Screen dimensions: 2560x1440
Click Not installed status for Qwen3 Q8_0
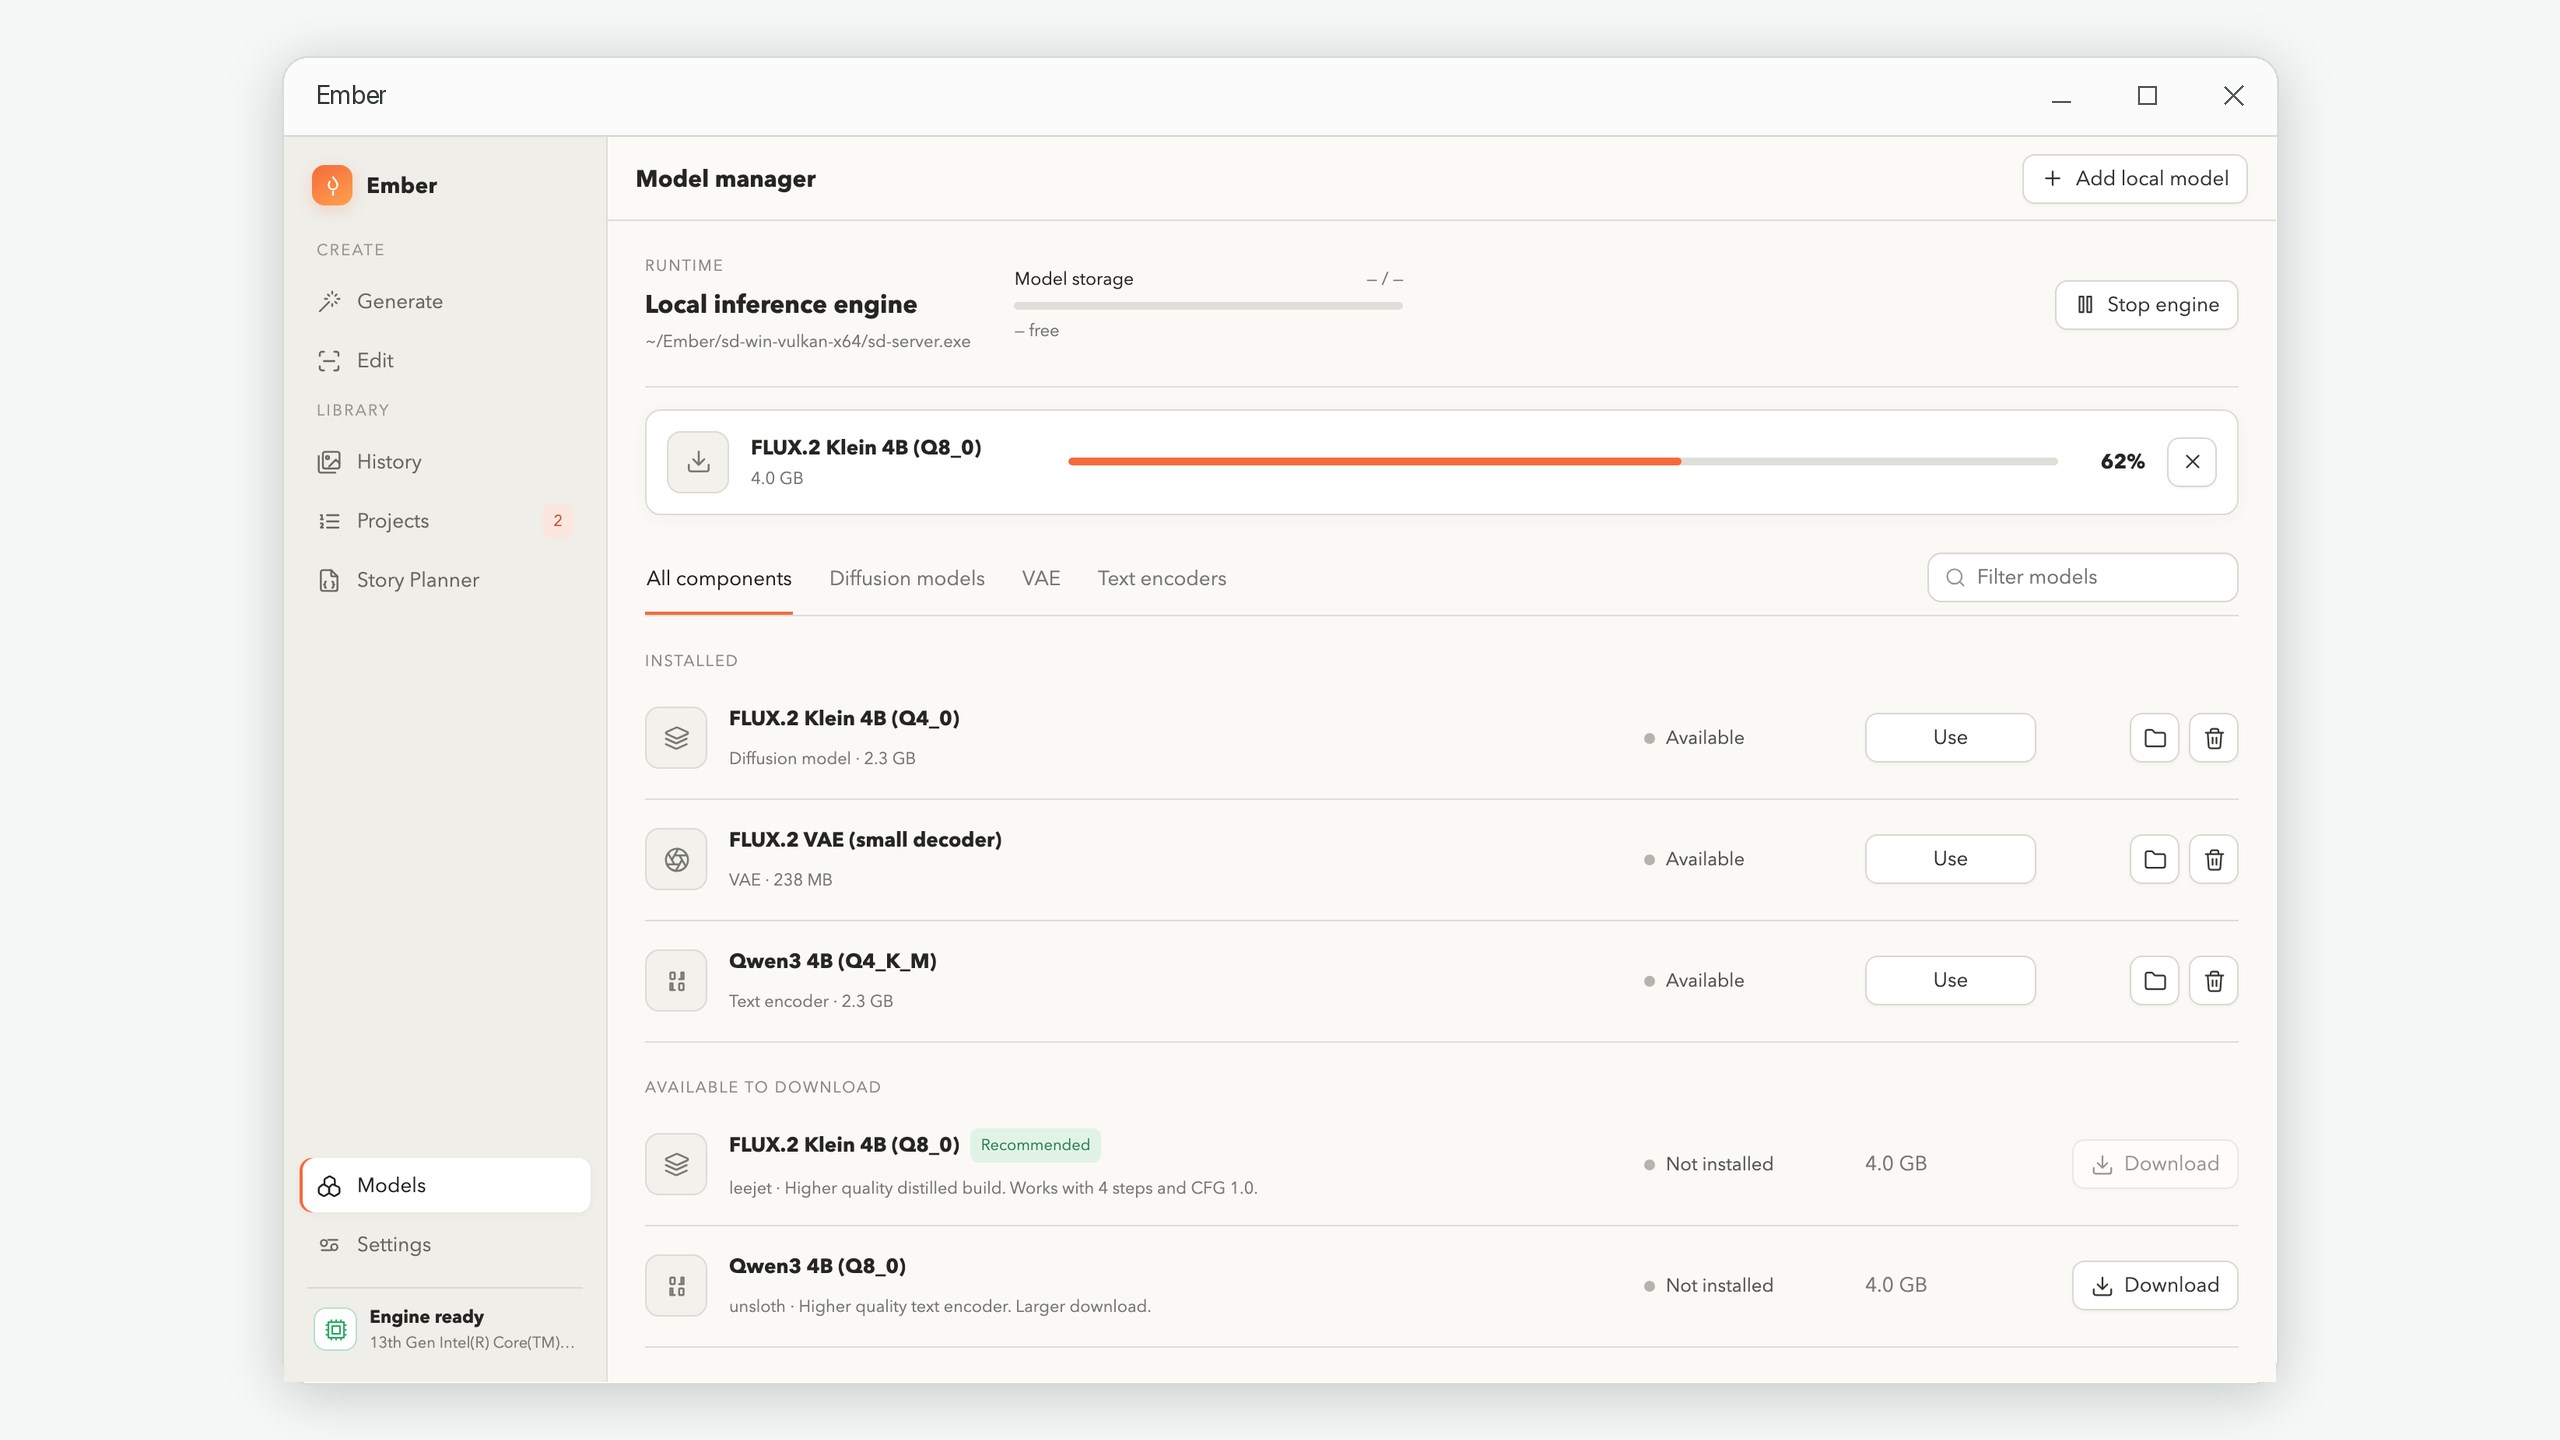click(x=1709, y=1286)
